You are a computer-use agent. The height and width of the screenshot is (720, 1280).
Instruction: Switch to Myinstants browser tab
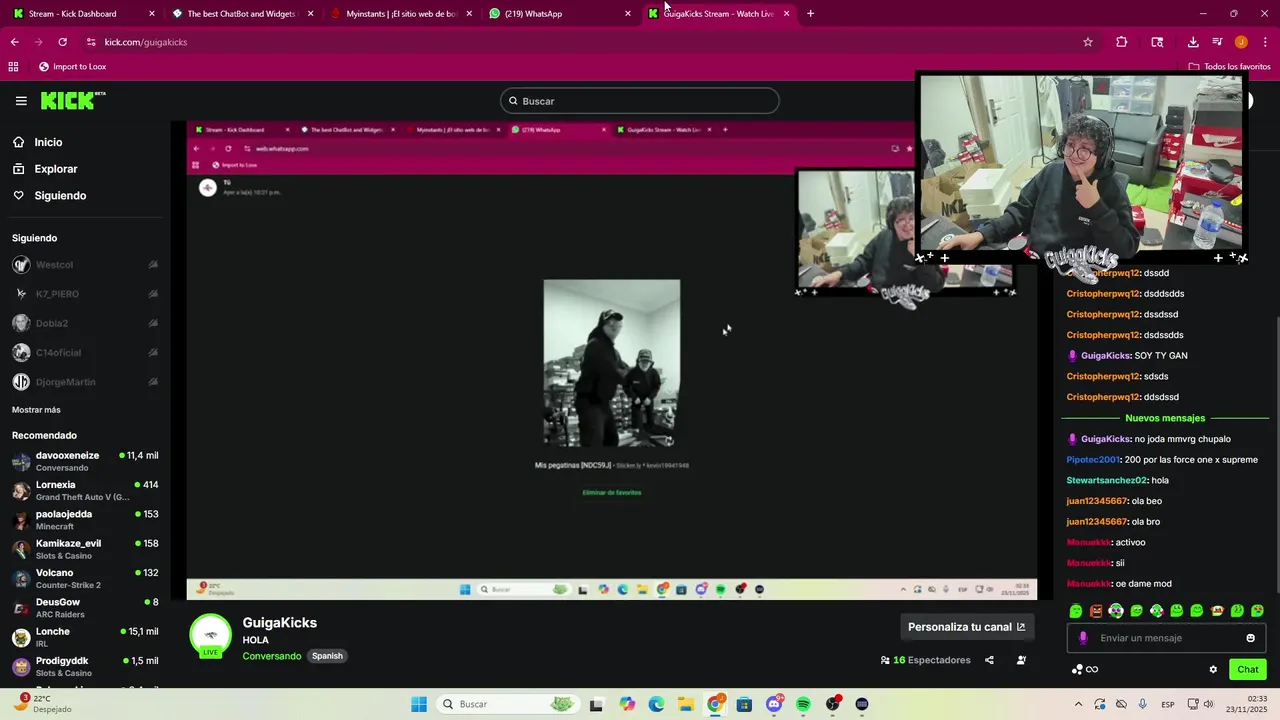[x=400, y=14]
